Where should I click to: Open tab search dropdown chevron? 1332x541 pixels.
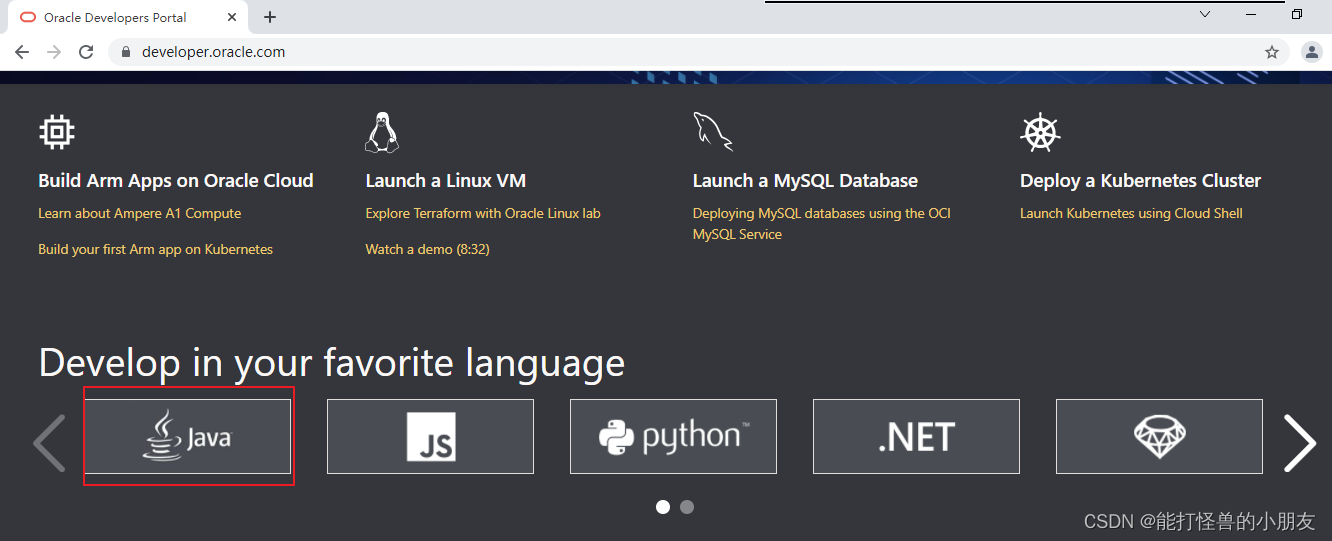(x=1205, y=14)
